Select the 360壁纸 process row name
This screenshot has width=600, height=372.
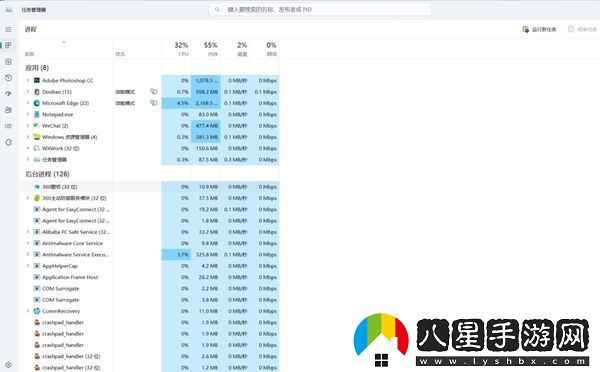pyautogui.click(x=59, y=187)
